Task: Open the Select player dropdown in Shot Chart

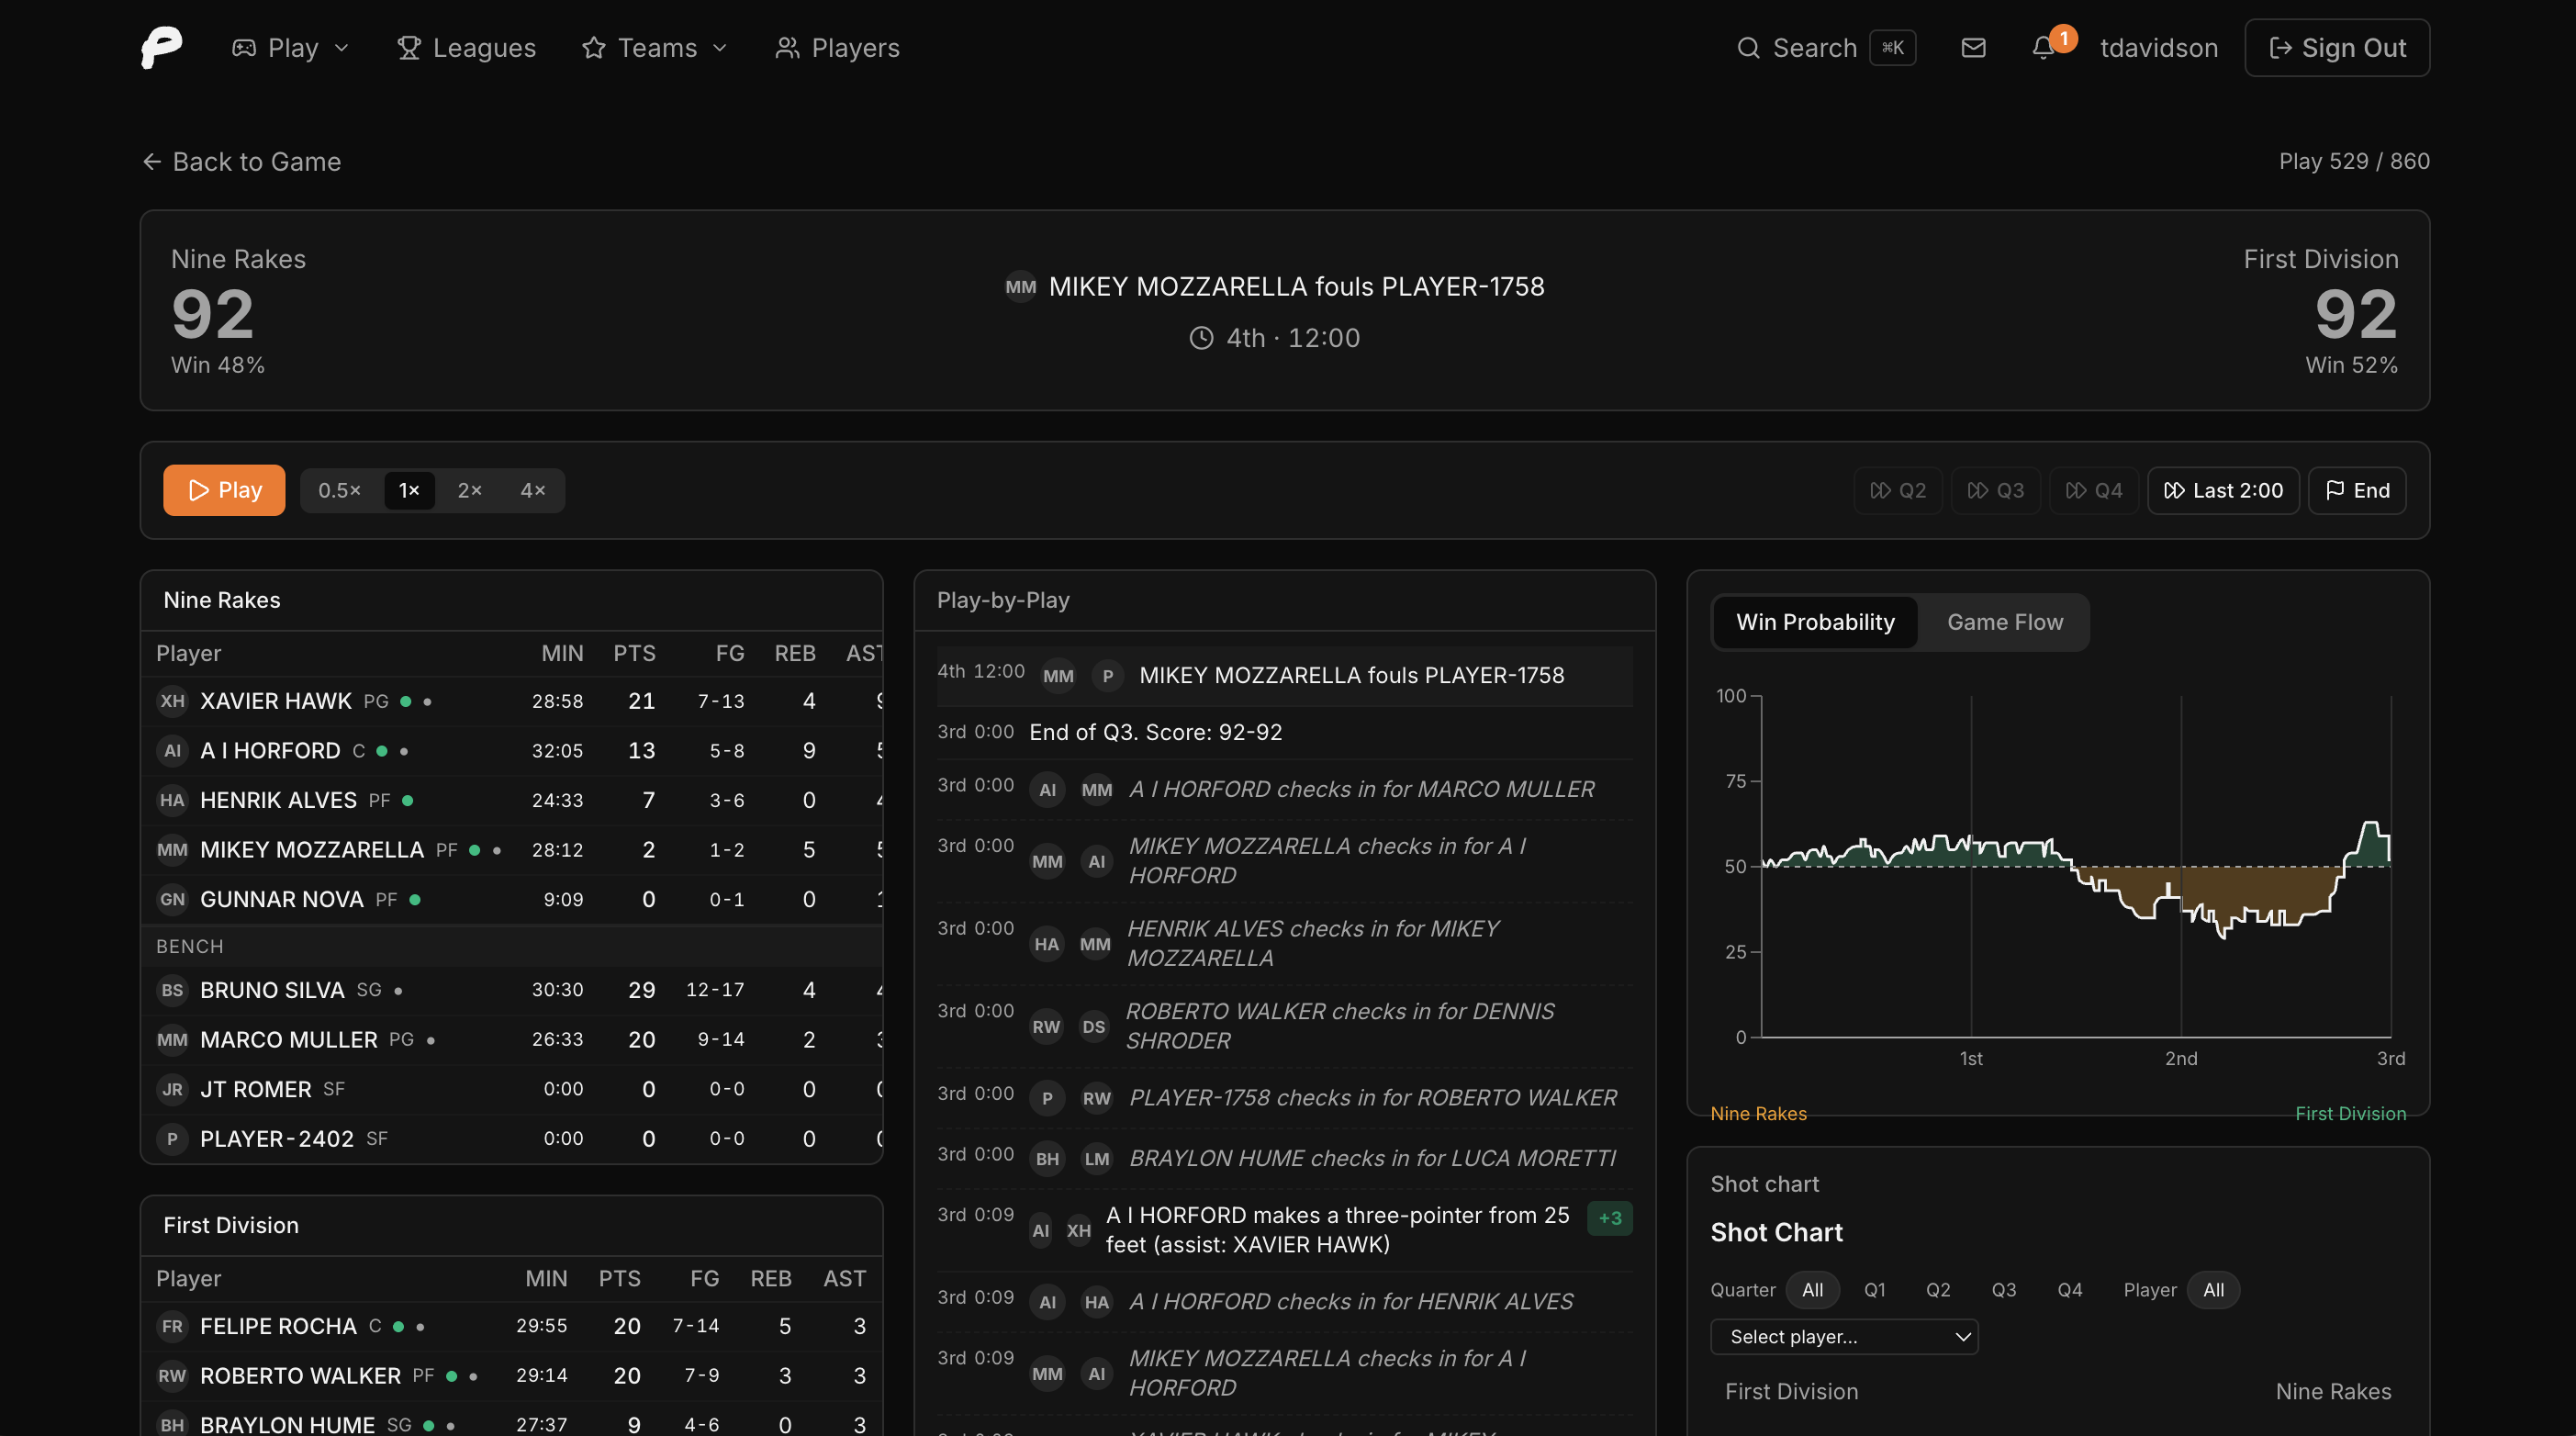Action: [1843, 1337]
